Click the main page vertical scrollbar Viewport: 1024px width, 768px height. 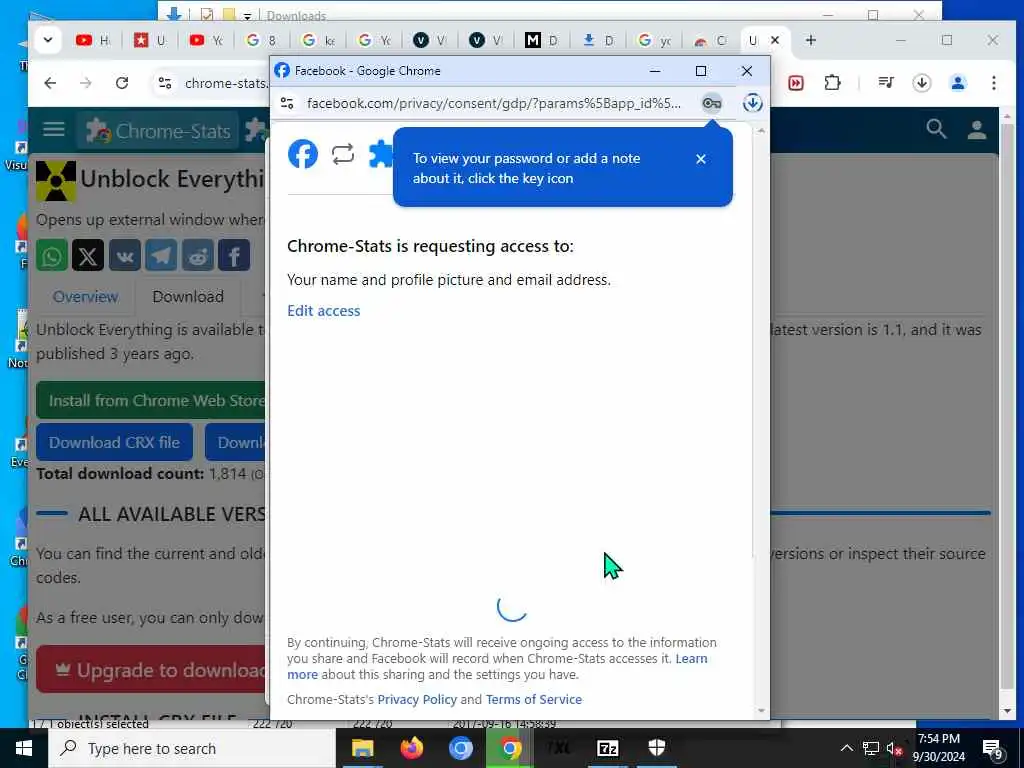(1006, 405)
